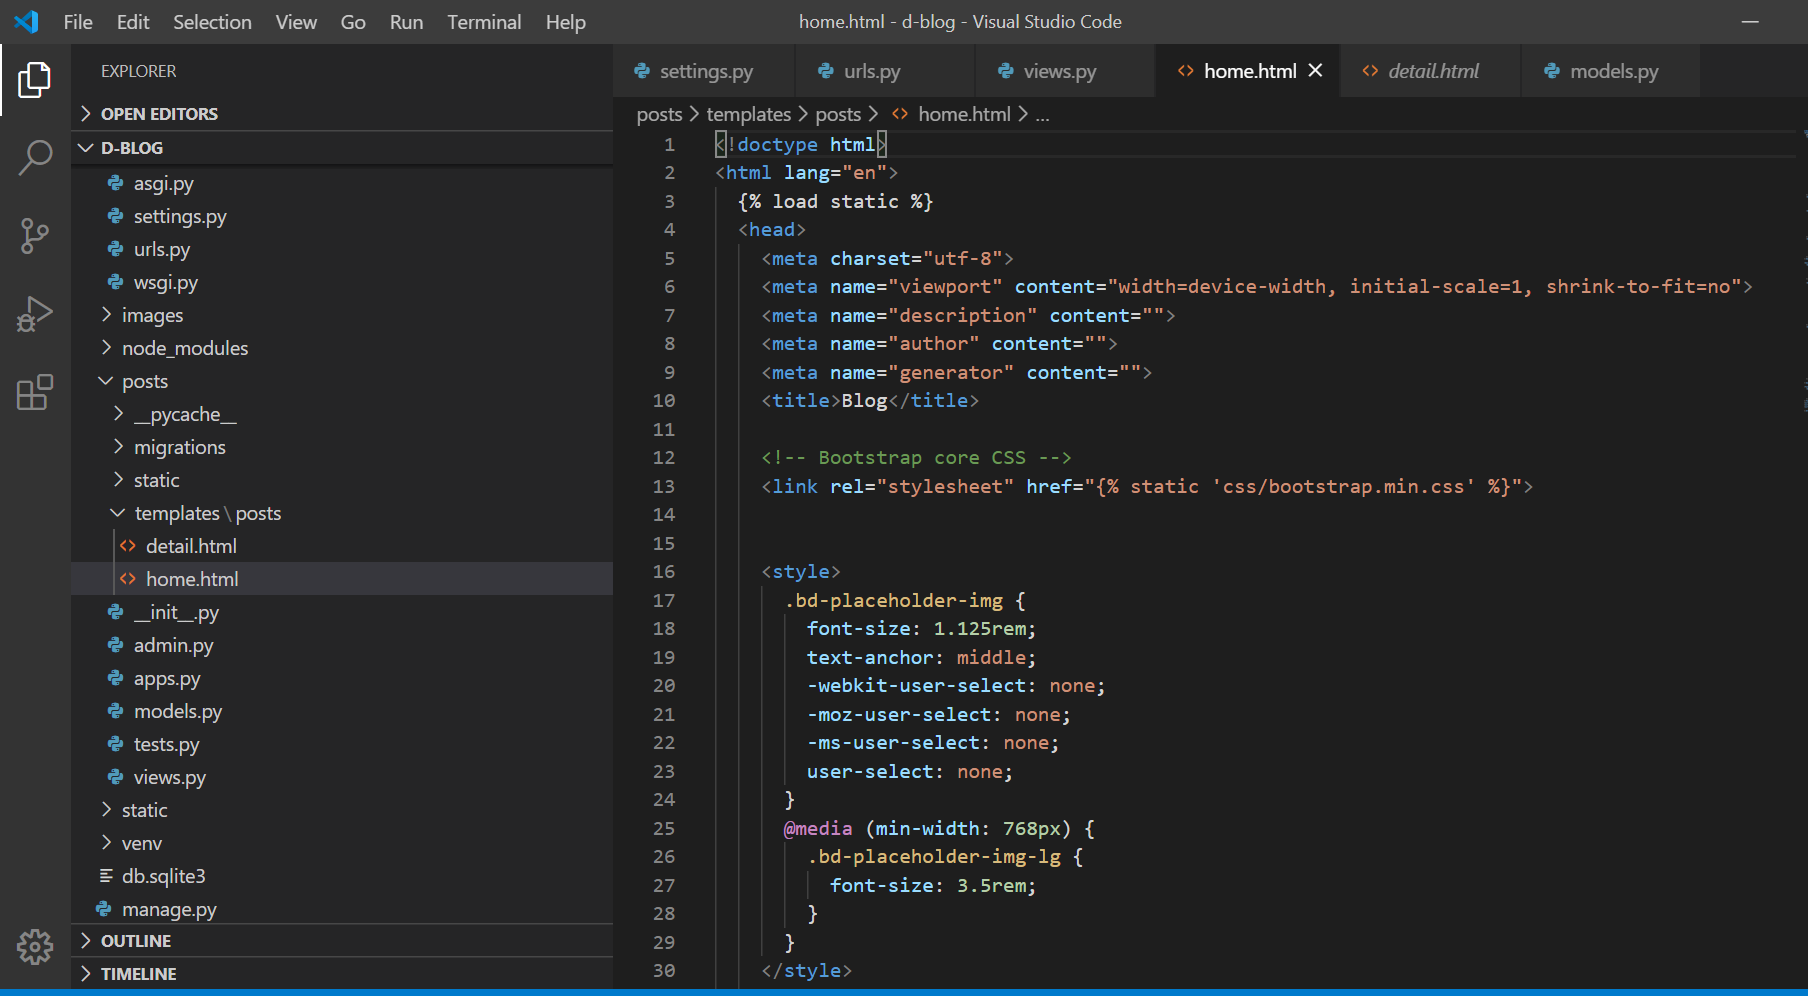Click the Python icon beside asgi.py
The width and height of the screenshot is (1808, 996).
[116, 183]
